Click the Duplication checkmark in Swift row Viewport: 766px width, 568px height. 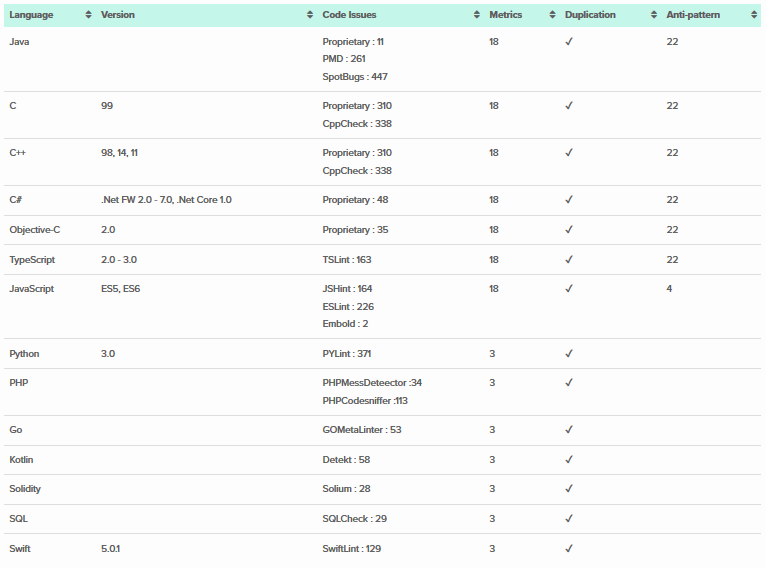coord(569,549)
